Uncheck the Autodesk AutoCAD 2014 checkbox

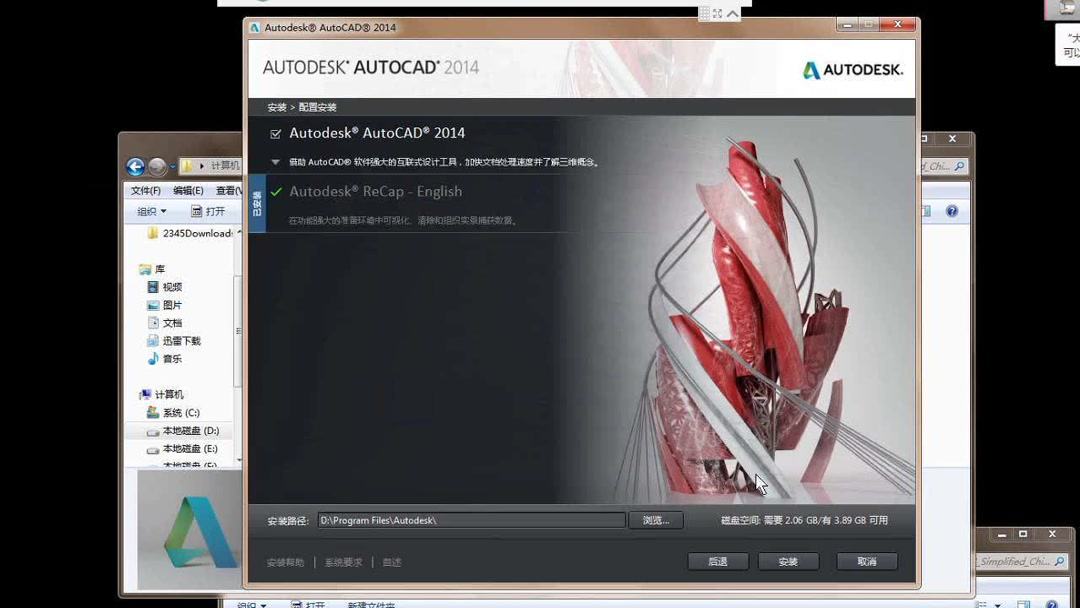(x=274, y=132)
